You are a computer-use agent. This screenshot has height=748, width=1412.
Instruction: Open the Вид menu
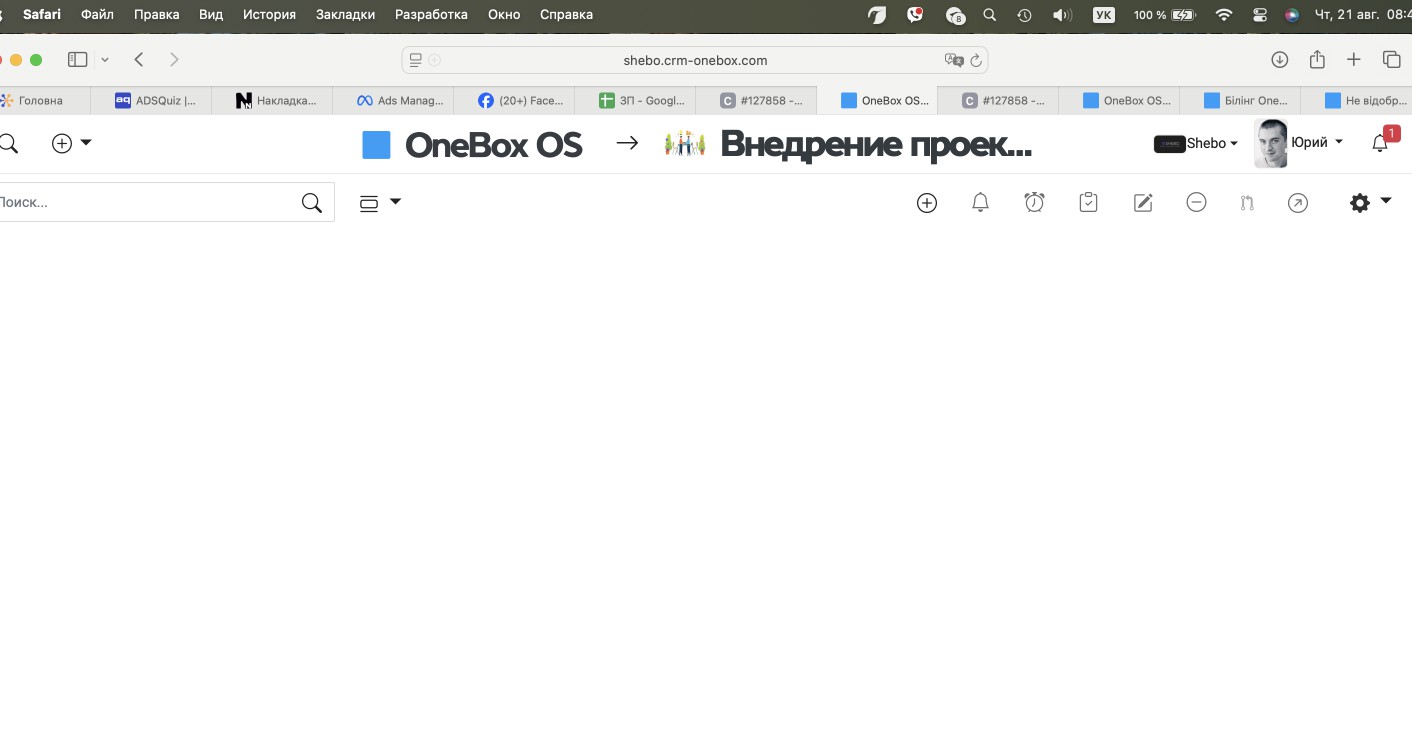[211, 15]
